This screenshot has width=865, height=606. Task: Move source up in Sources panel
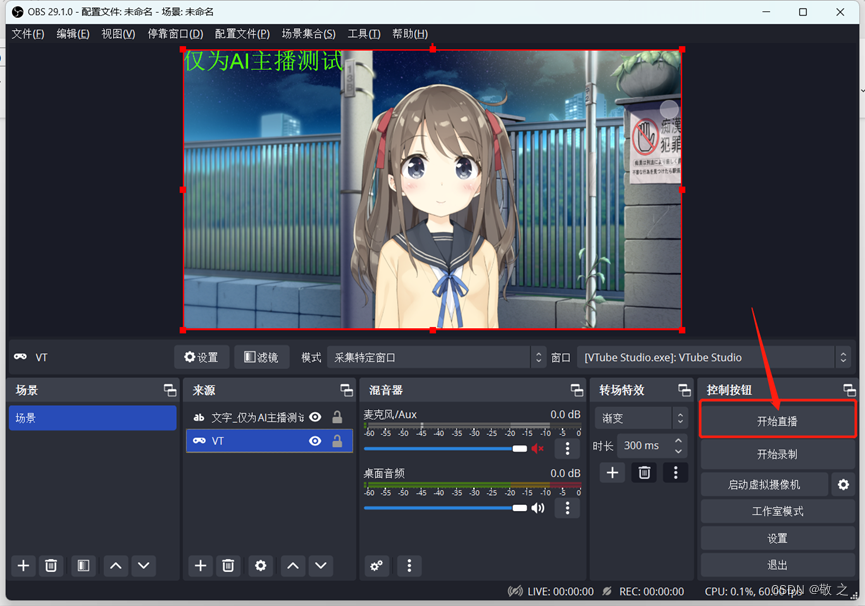pyautogui.click(x=293, y=566)
